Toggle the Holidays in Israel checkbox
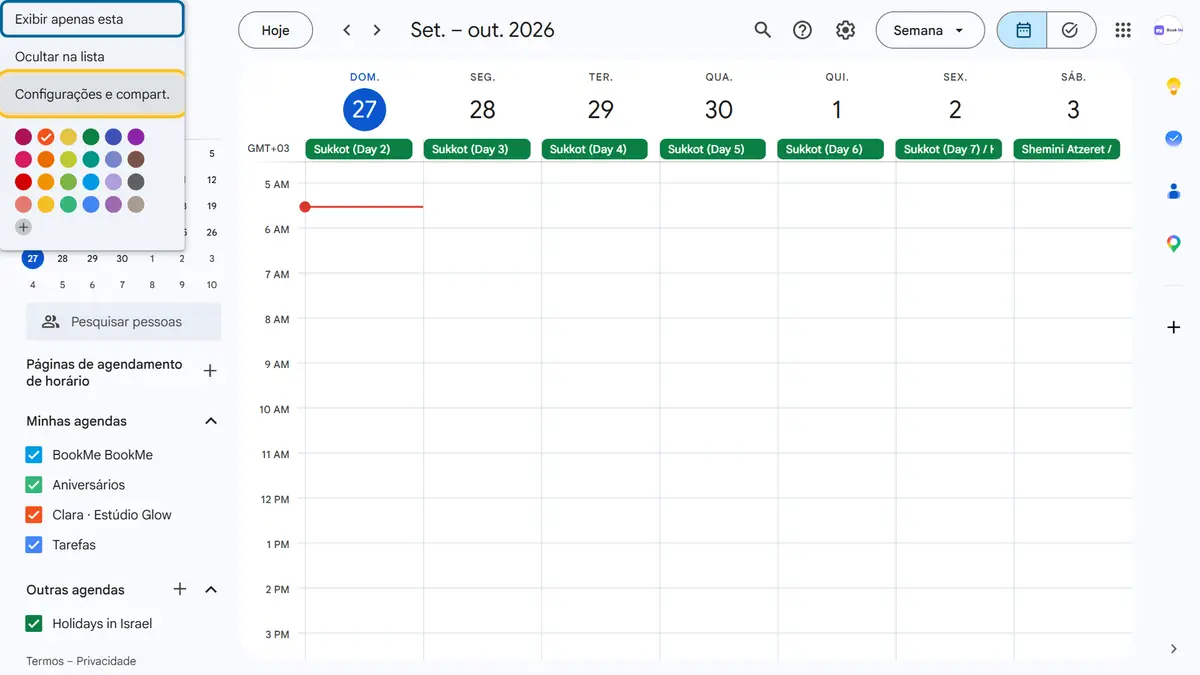 pos(33,624)
